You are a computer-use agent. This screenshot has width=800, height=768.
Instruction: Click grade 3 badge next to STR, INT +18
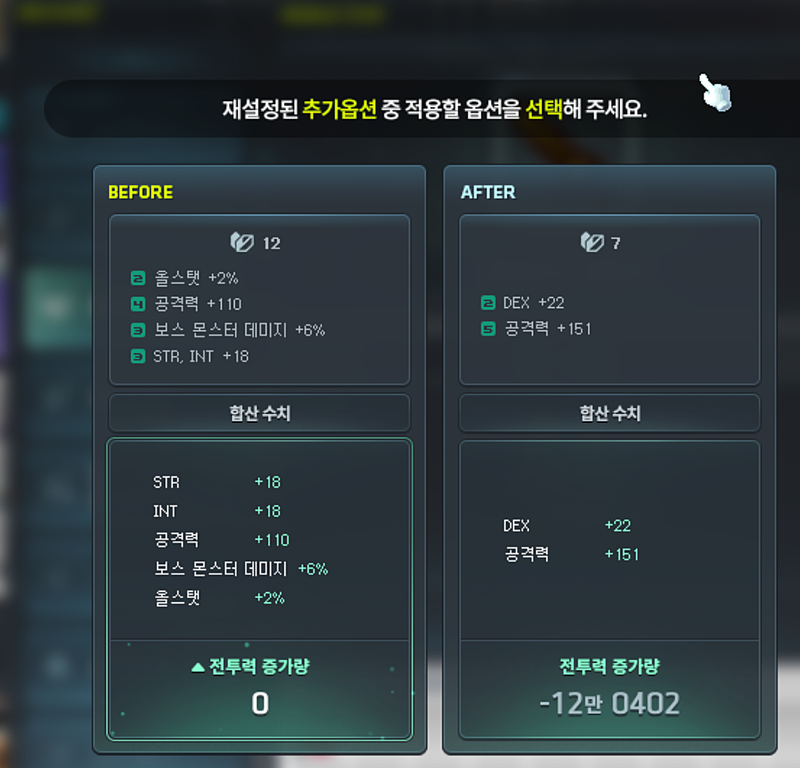click(138, 356)
